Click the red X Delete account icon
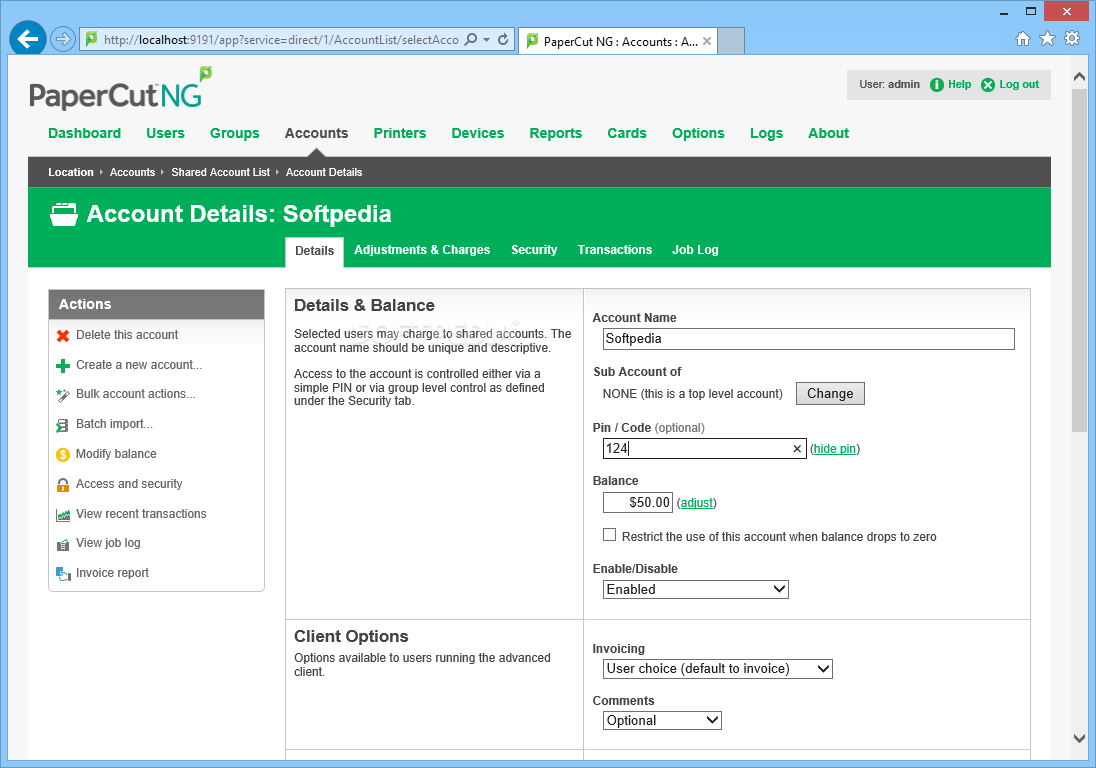The width and height of the screenshot is (1096, 768). 63,336
